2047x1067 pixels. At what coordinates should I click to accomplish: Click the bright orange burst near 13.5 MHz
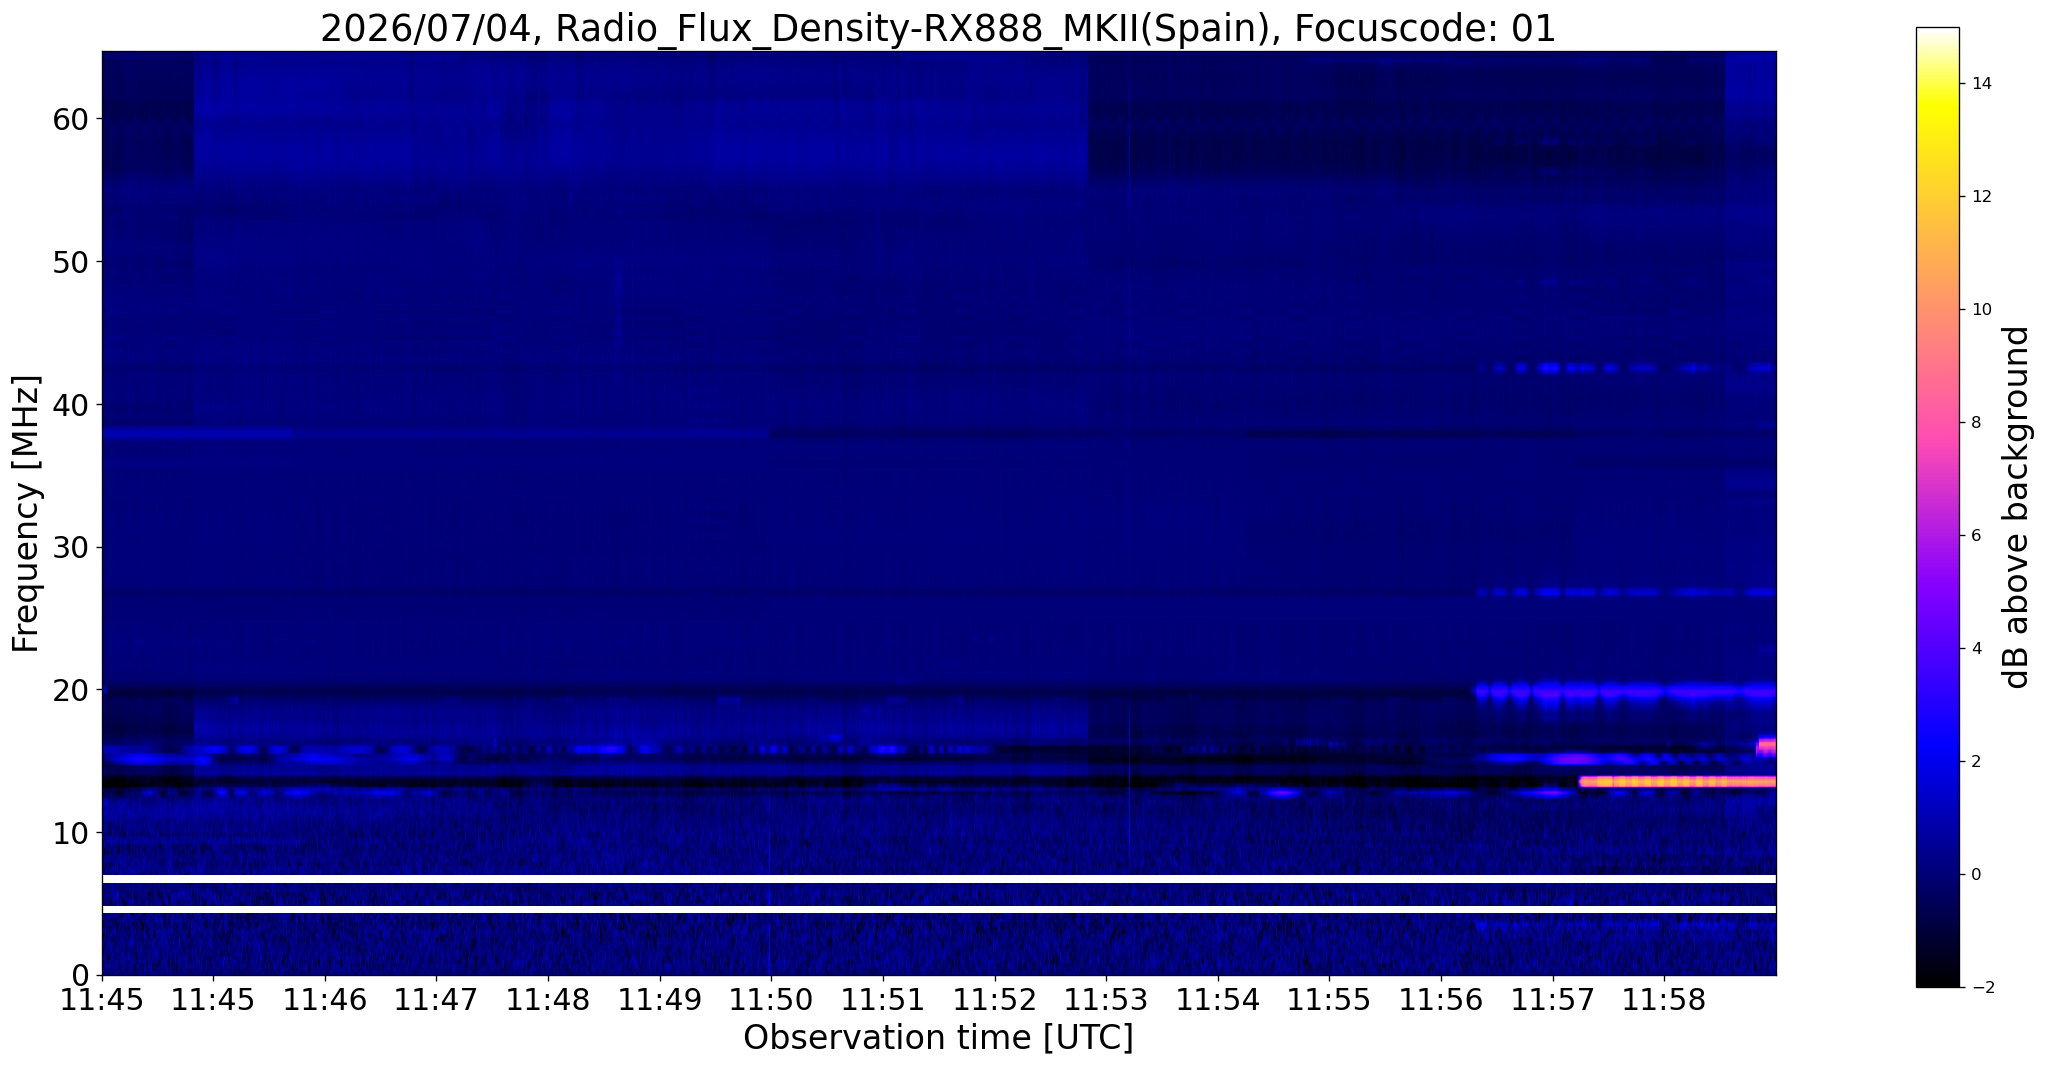[x=1677, y=782]
